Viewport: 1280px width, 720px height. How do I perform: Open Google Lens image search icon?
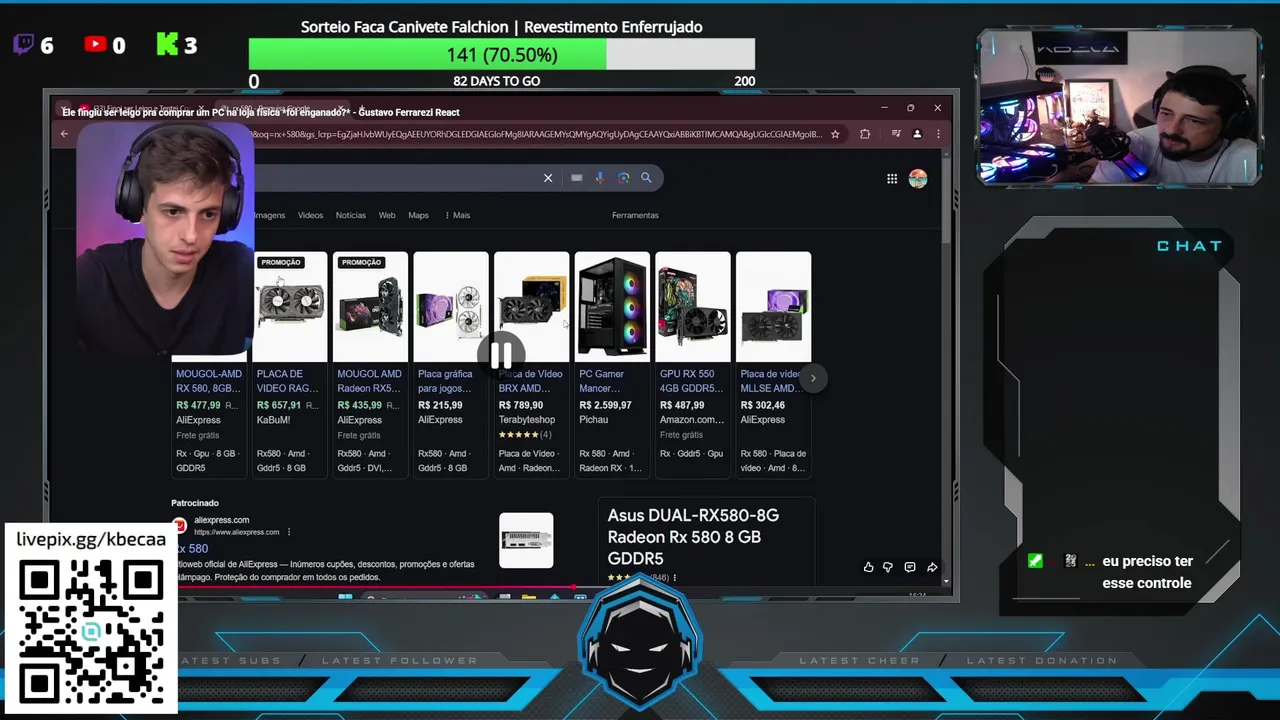tap(623, 178)
